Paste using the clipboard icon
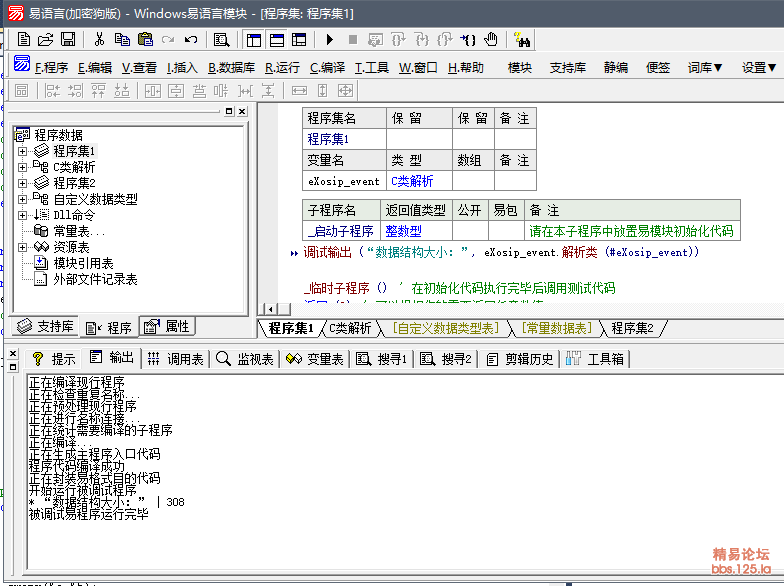Image resolution: width=784 pixels, height=586 pixels. 145,40
